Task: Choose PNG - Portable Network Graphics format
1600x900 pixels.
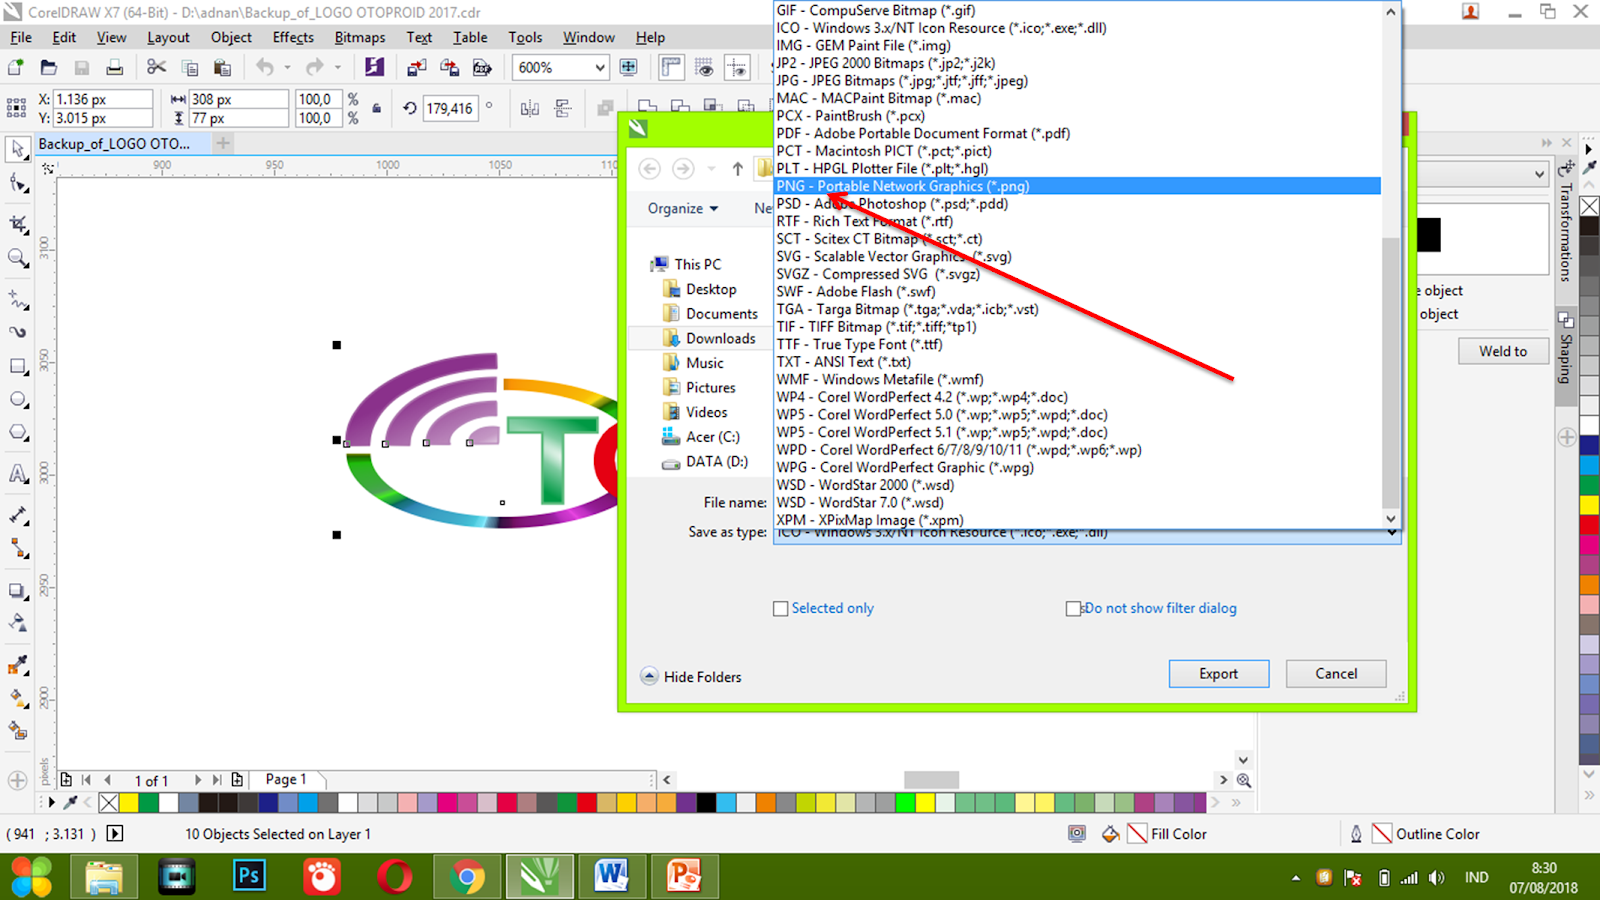Action: pos(1078,186)
